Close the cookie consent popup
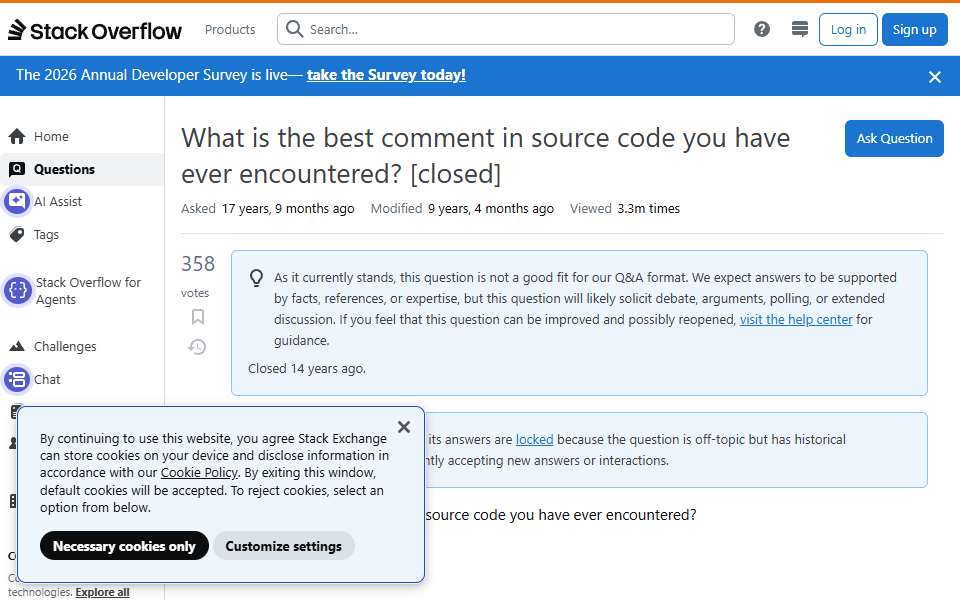This screenshot has height=600, width=960. pos(404,427)
